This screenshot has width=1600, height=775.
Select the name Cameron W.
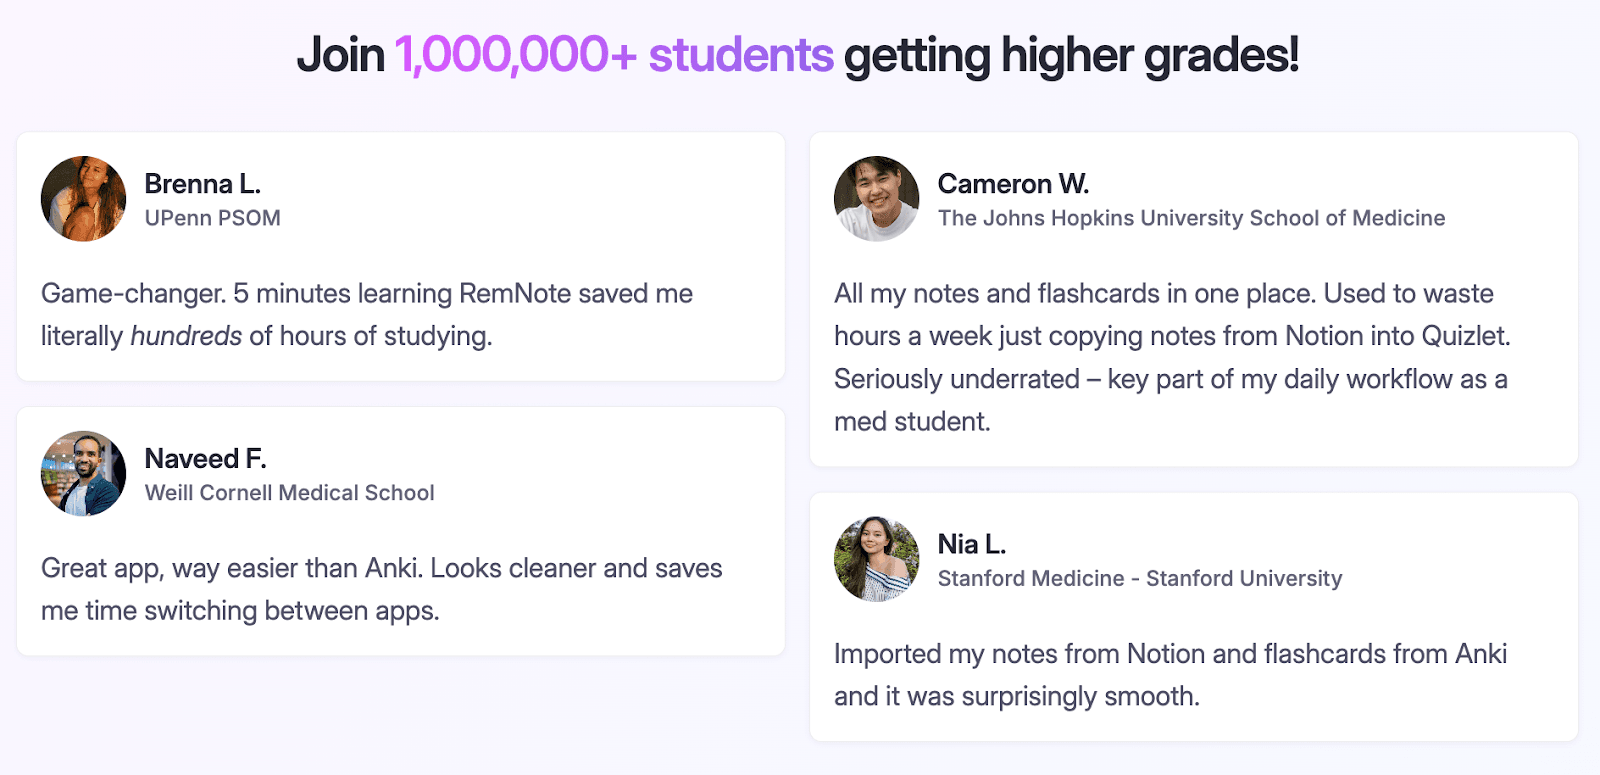click(x=1013, y=184)
